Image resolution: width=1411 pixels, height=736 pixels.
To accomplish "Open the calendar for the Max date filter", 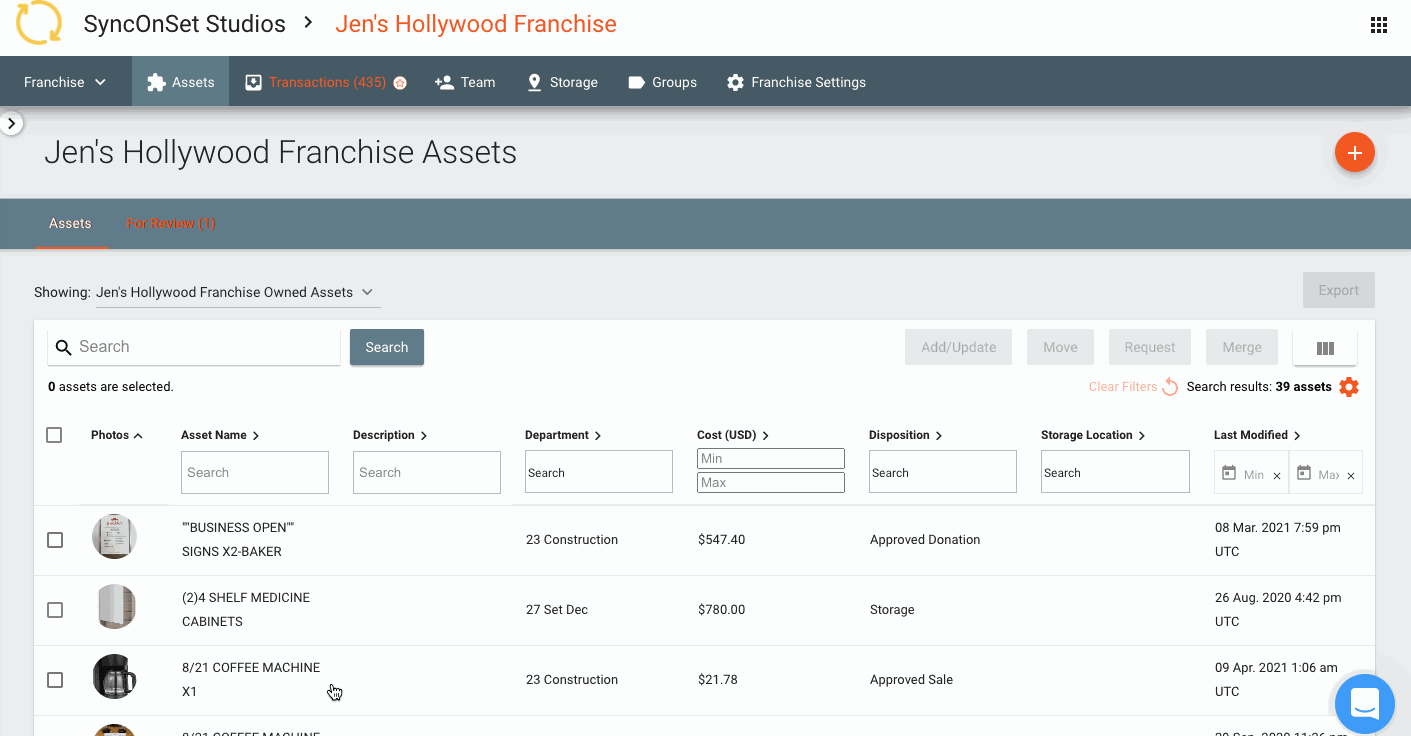I will pyautogui.click(x=1304, y=474).
